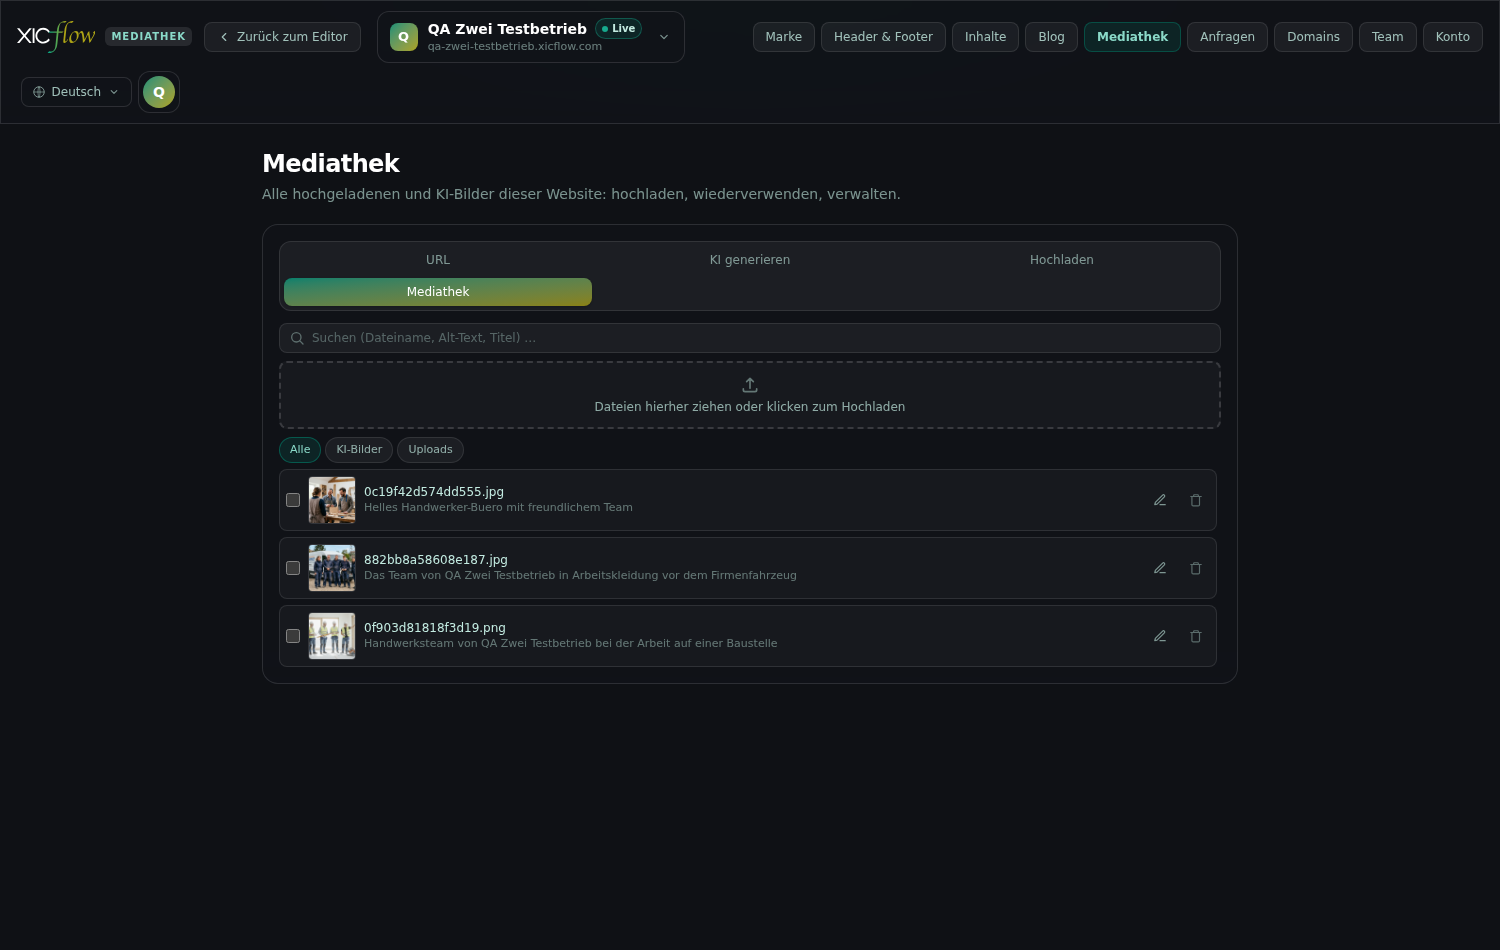Open thumbnail of 0c19f42d574dd555.jpg
This screenshot has width=1500, height=950.
[332, 500]
